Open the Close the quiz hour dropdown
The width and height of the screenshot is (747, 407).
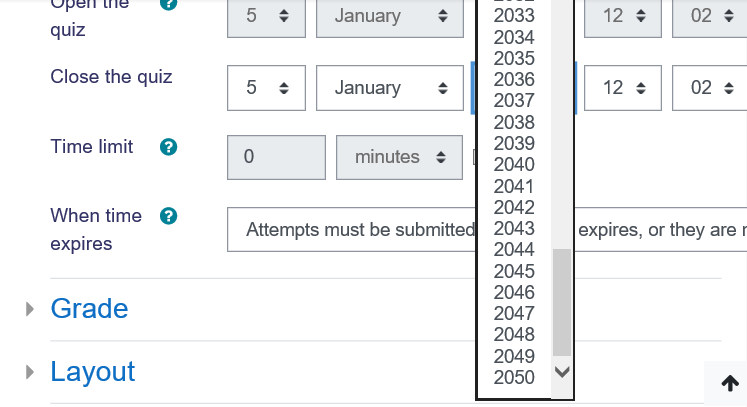click(623, 88)
